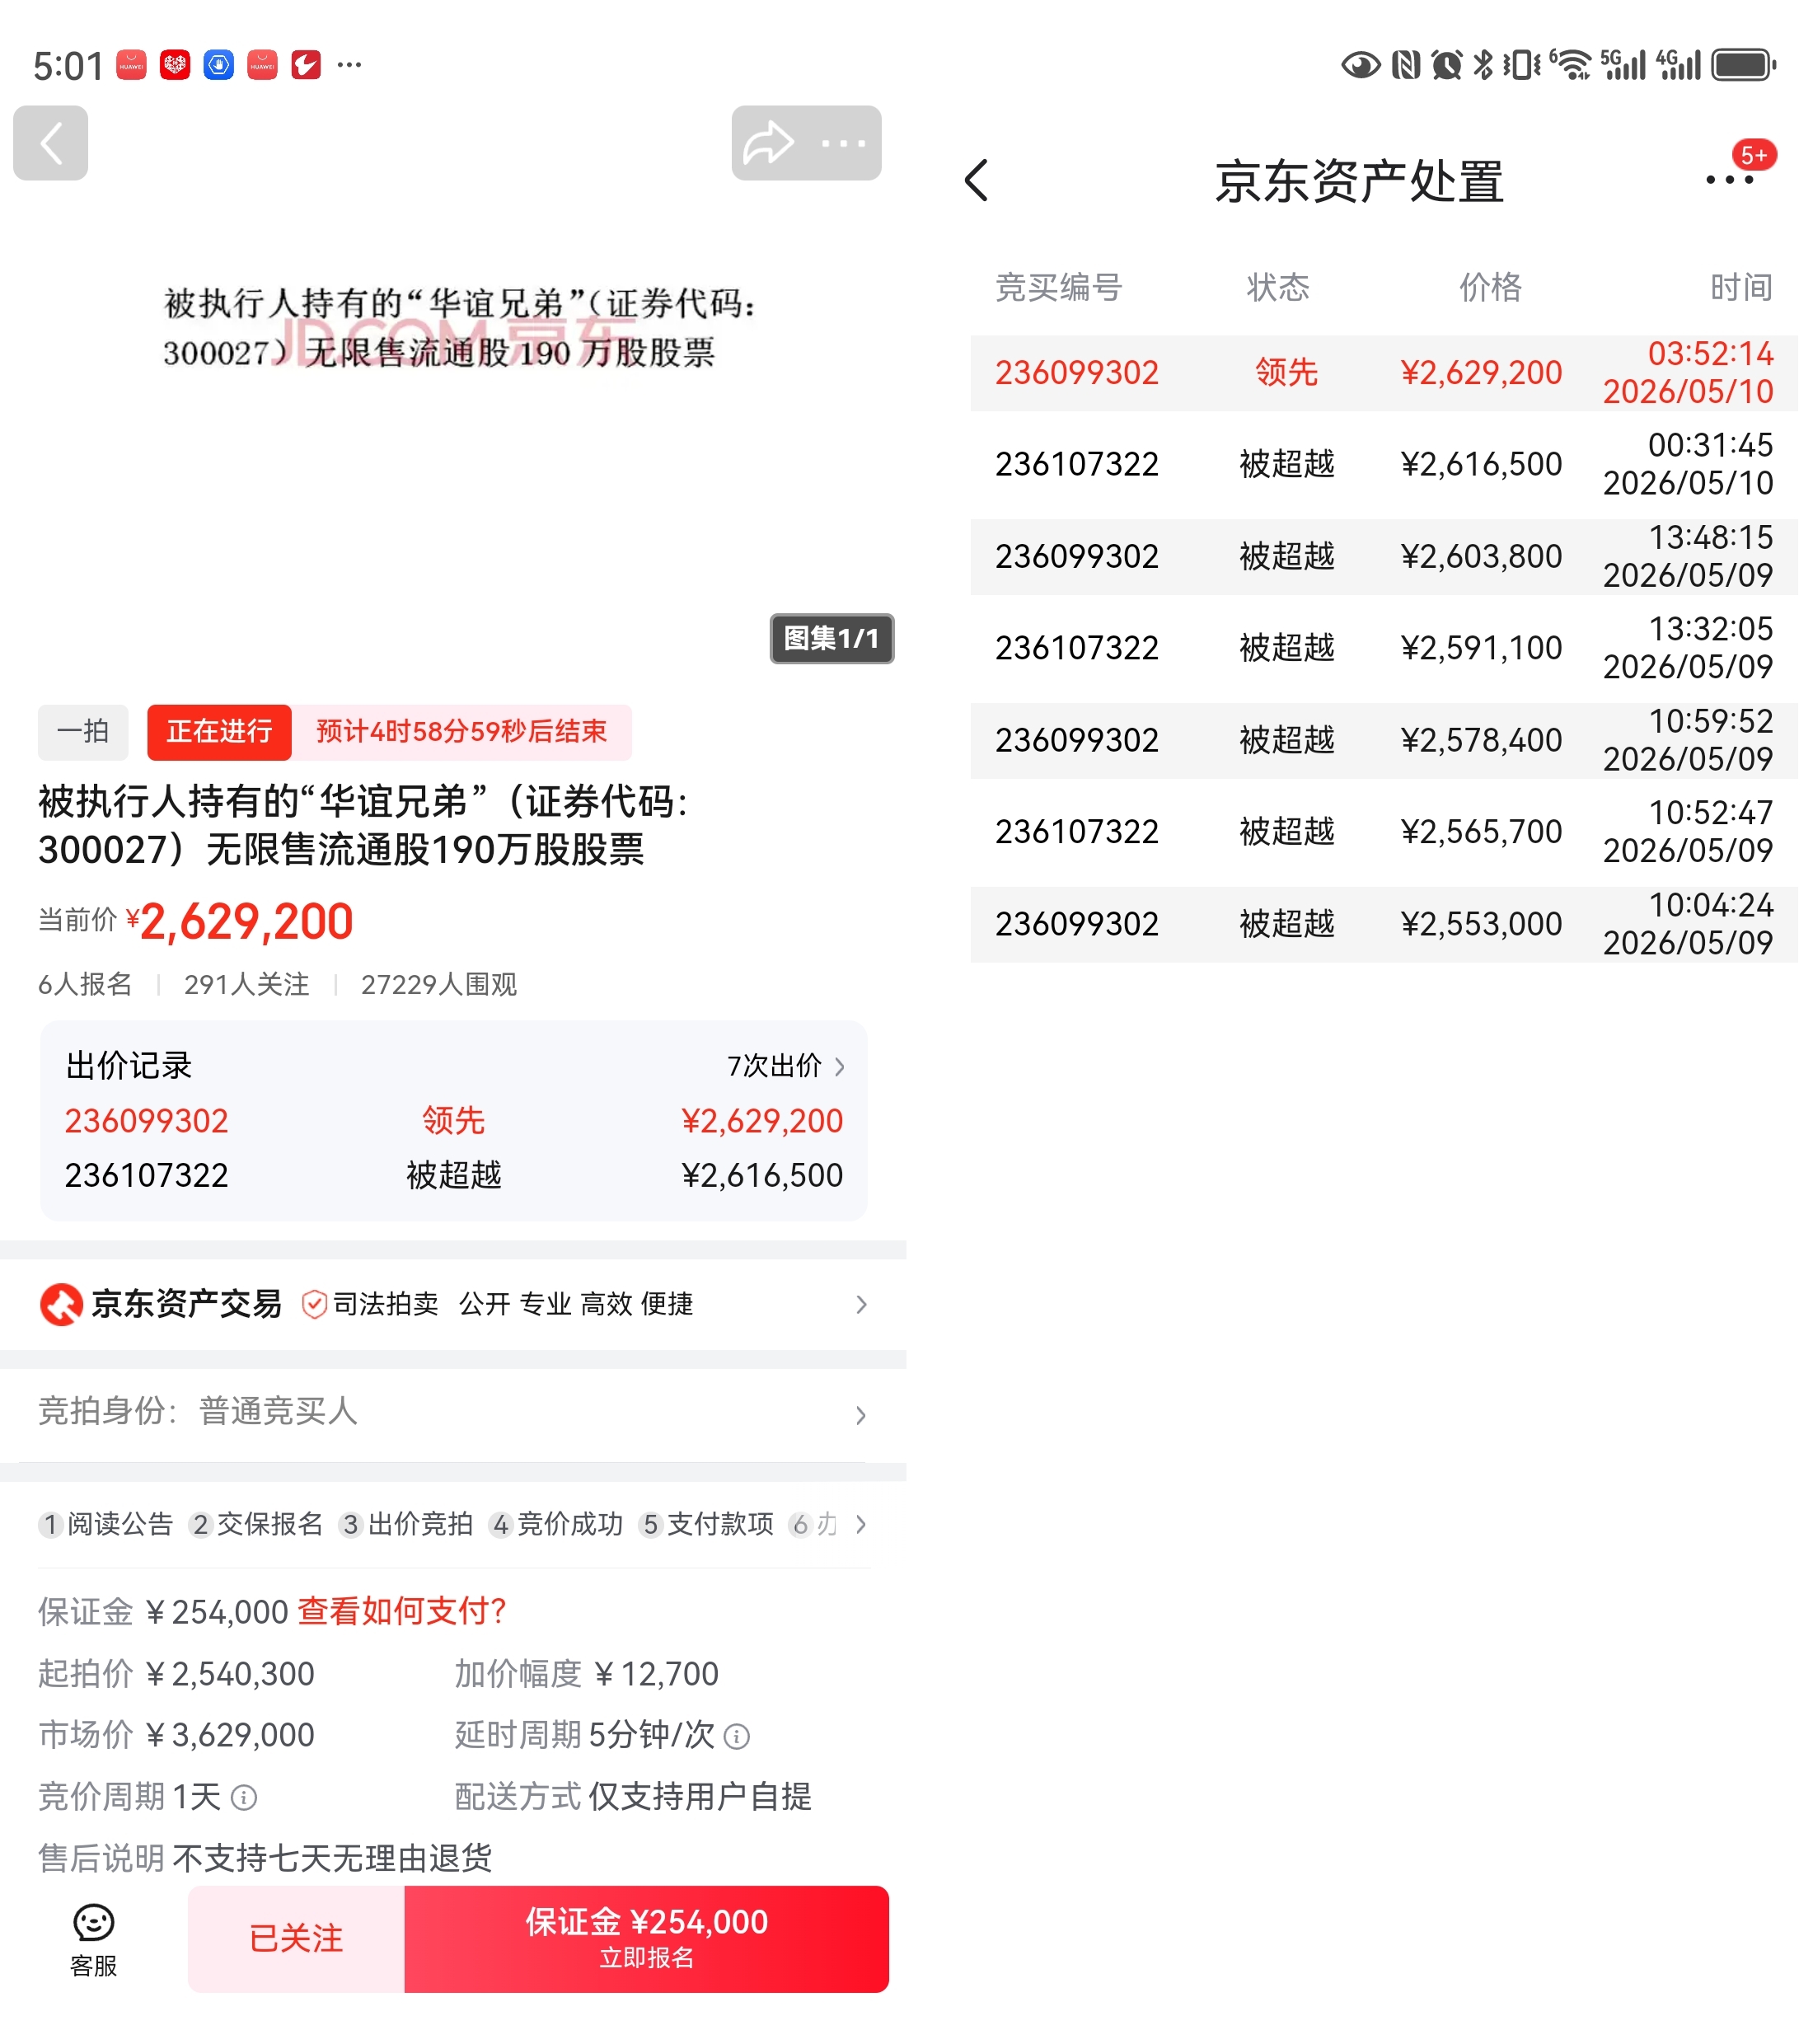Go back from 京东资产处置 bid list
Screen dimensions: 1813x2044
coord(977,180)
